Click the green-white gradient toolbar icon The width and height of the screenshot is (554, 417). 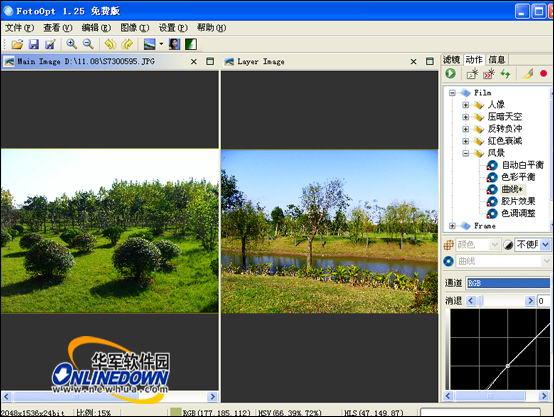pos(191,44)
